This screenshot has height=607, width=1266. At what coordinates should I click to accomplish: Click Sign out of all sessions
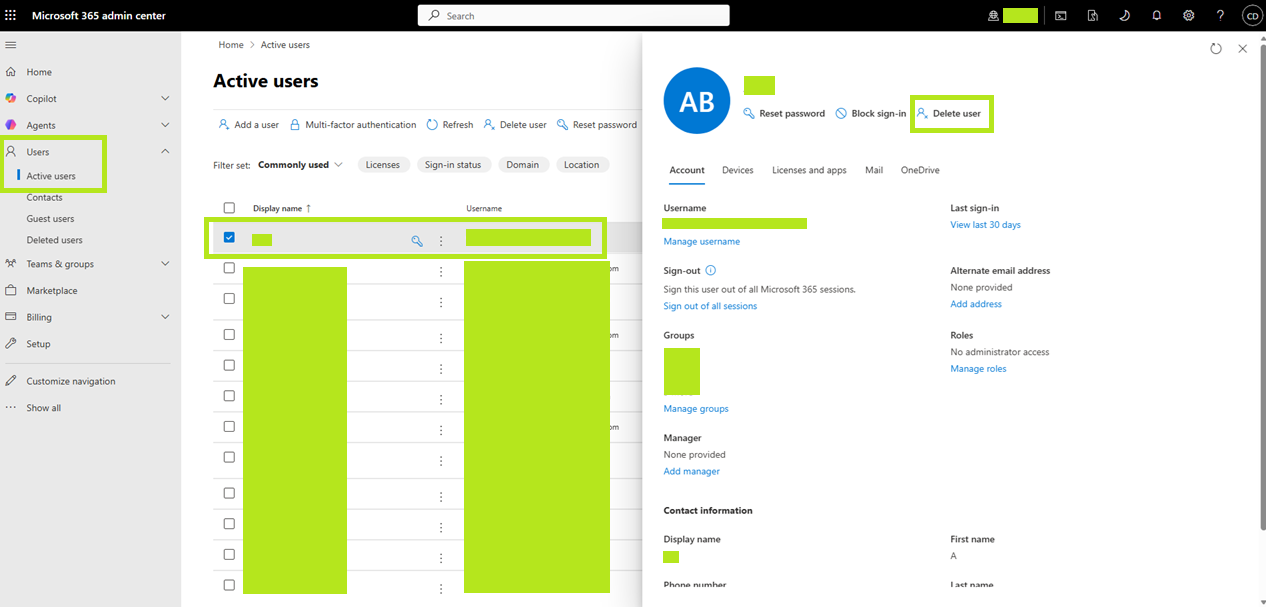click(711, 306)
